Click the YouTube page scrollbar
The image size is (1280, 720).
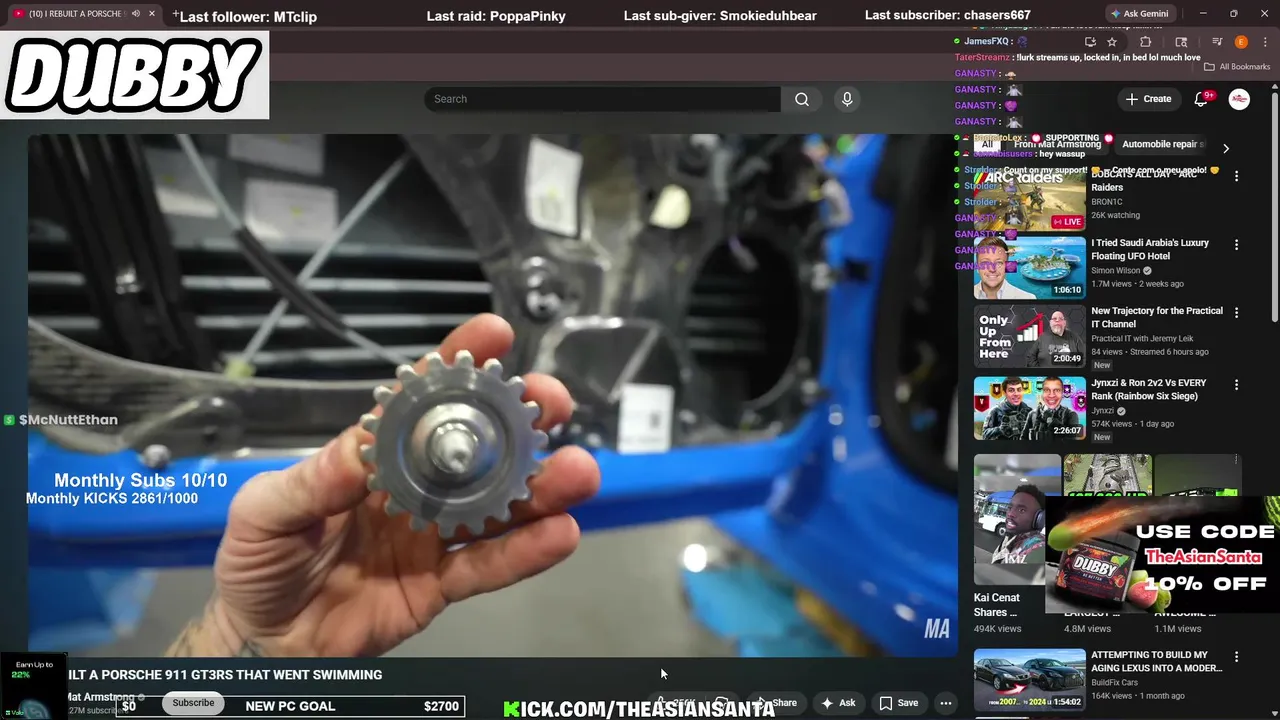tap(1274, 206)
